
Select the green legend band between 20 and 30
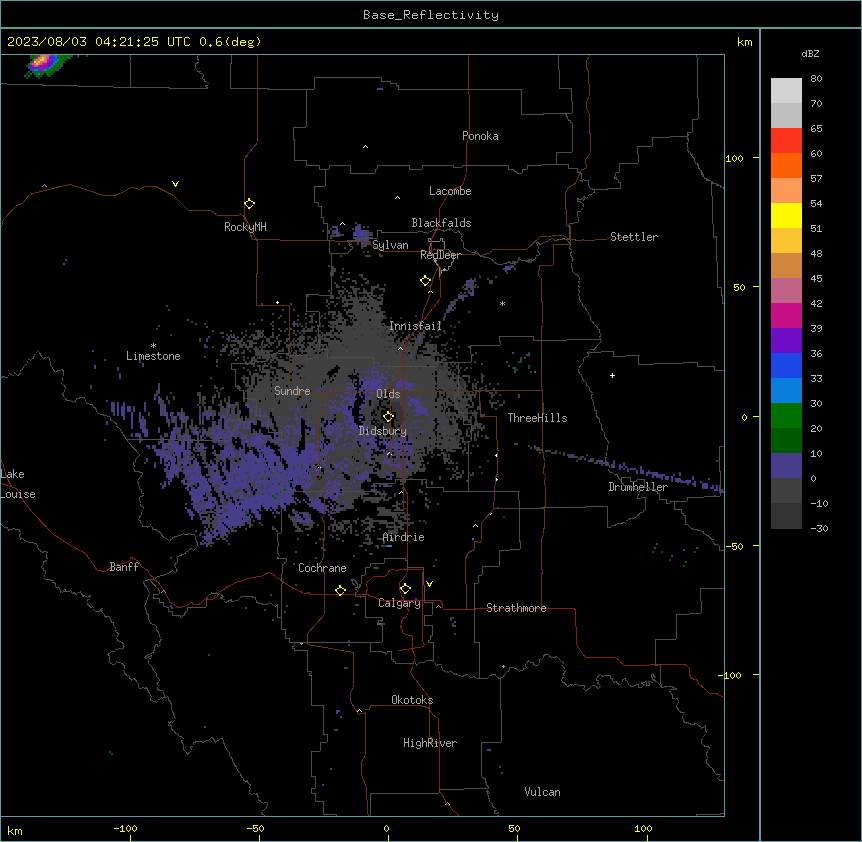pos(786,416)
